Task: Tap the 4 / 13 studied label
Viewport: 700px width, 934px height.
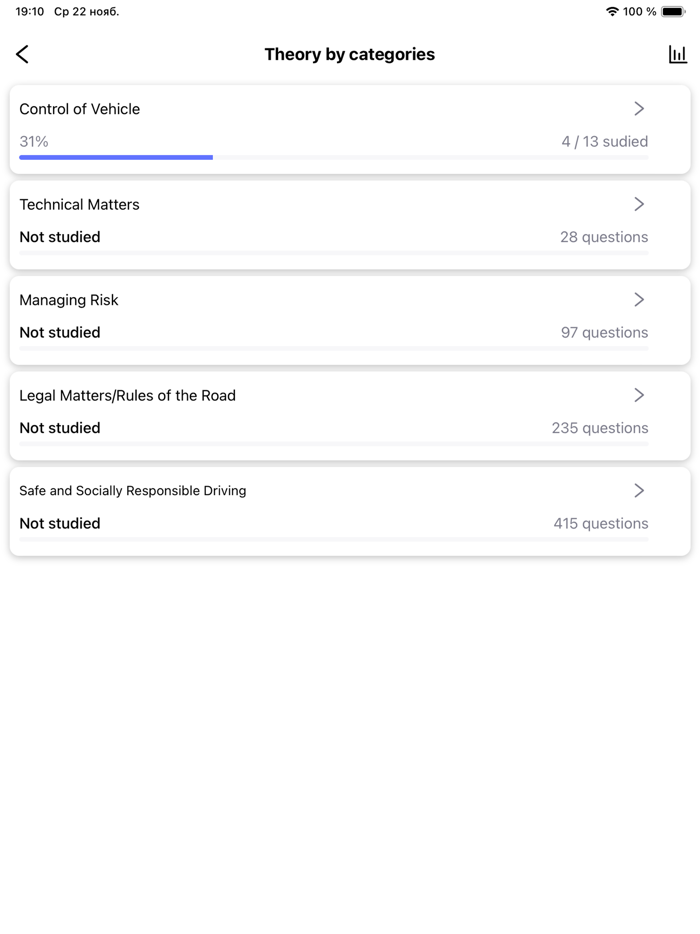Action: (x=604, y=141)
